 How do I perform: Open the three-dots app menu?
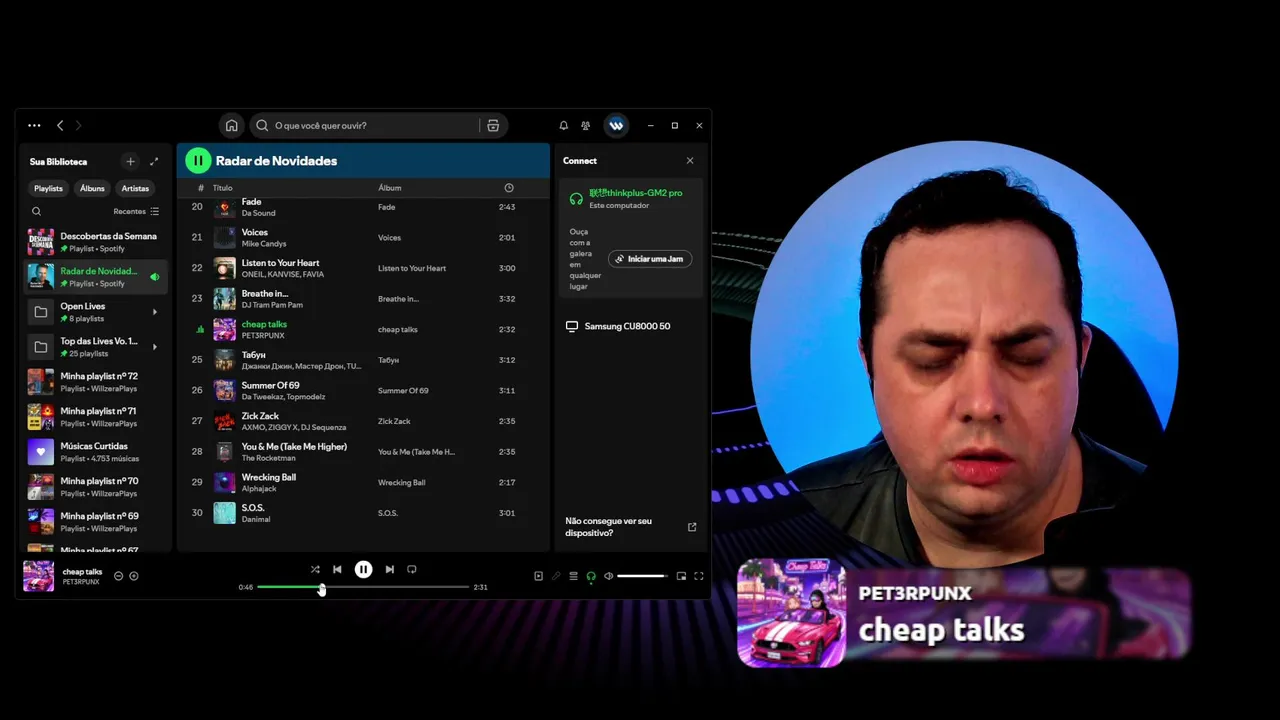(34, 126)
